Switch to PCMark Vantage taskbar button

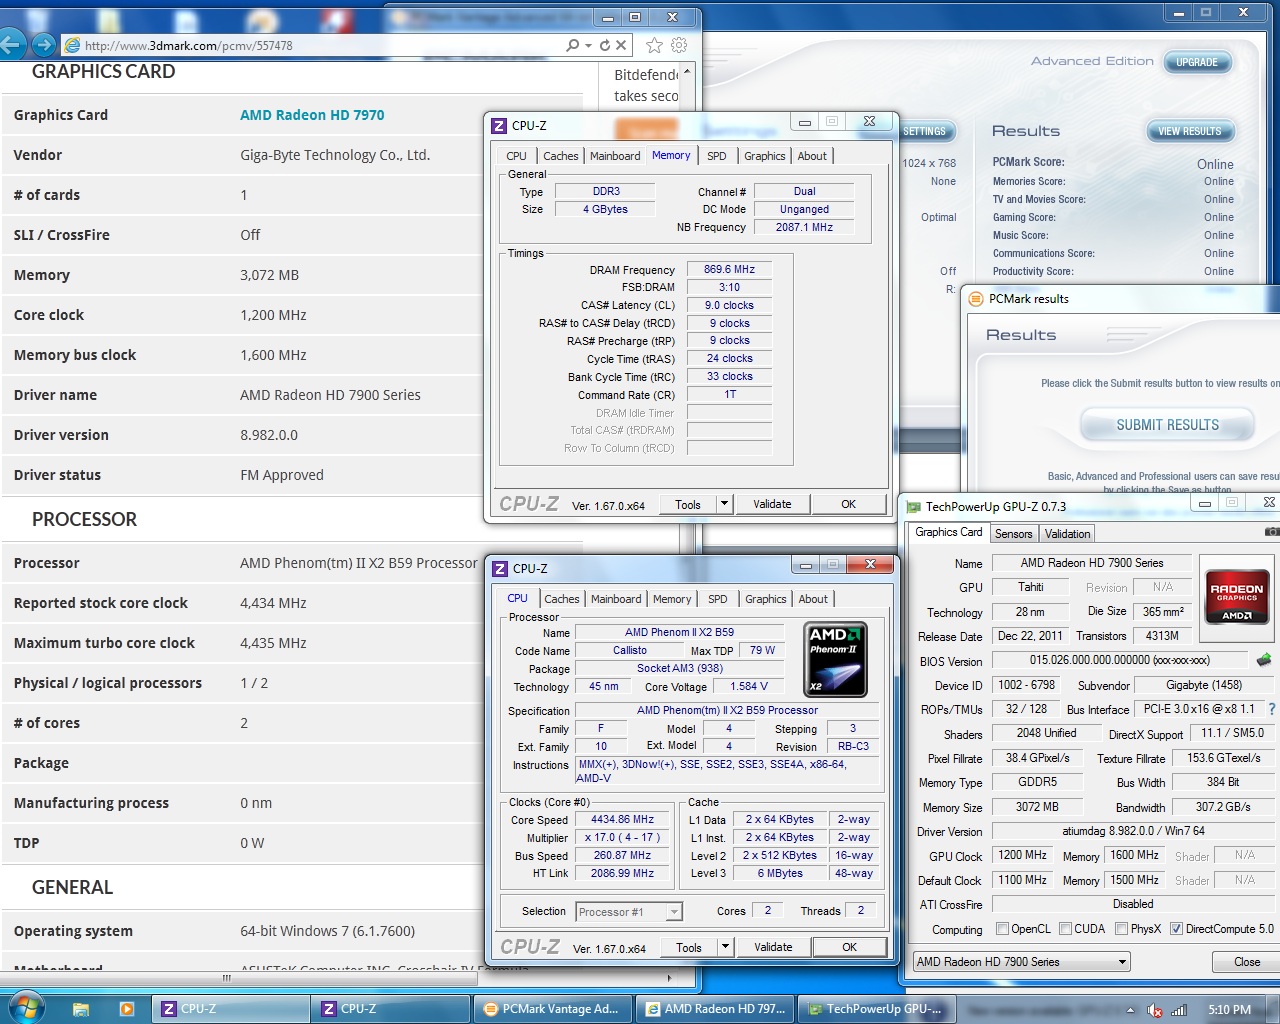tap(553, 1009)
